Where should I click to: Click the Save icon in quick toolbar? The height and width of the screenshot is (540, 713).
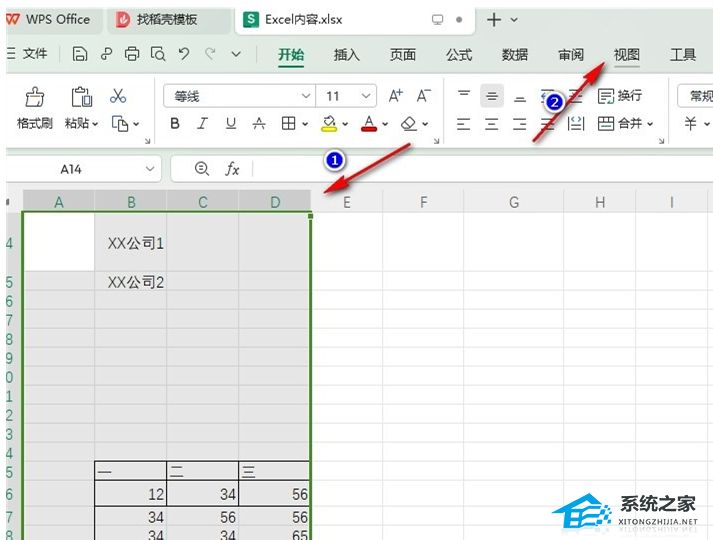coord(80,54)
